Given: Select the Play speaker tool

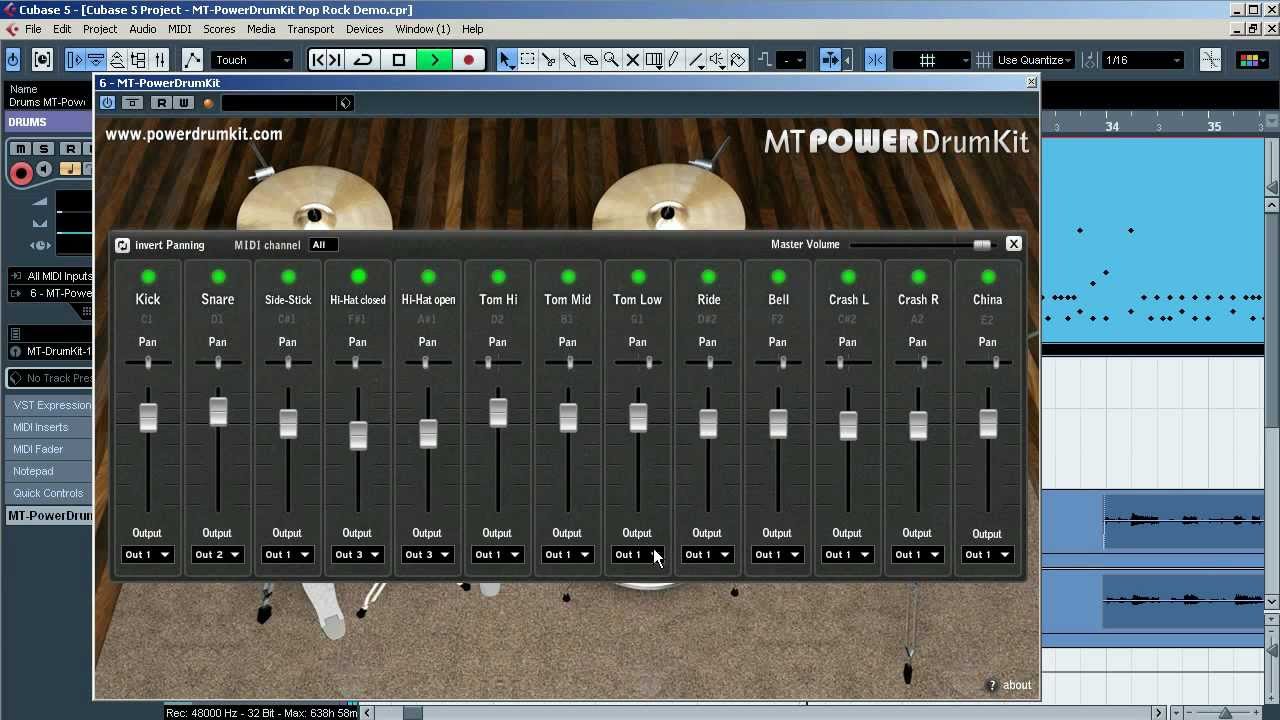Looking at the screenshot, I should (717, 60).
